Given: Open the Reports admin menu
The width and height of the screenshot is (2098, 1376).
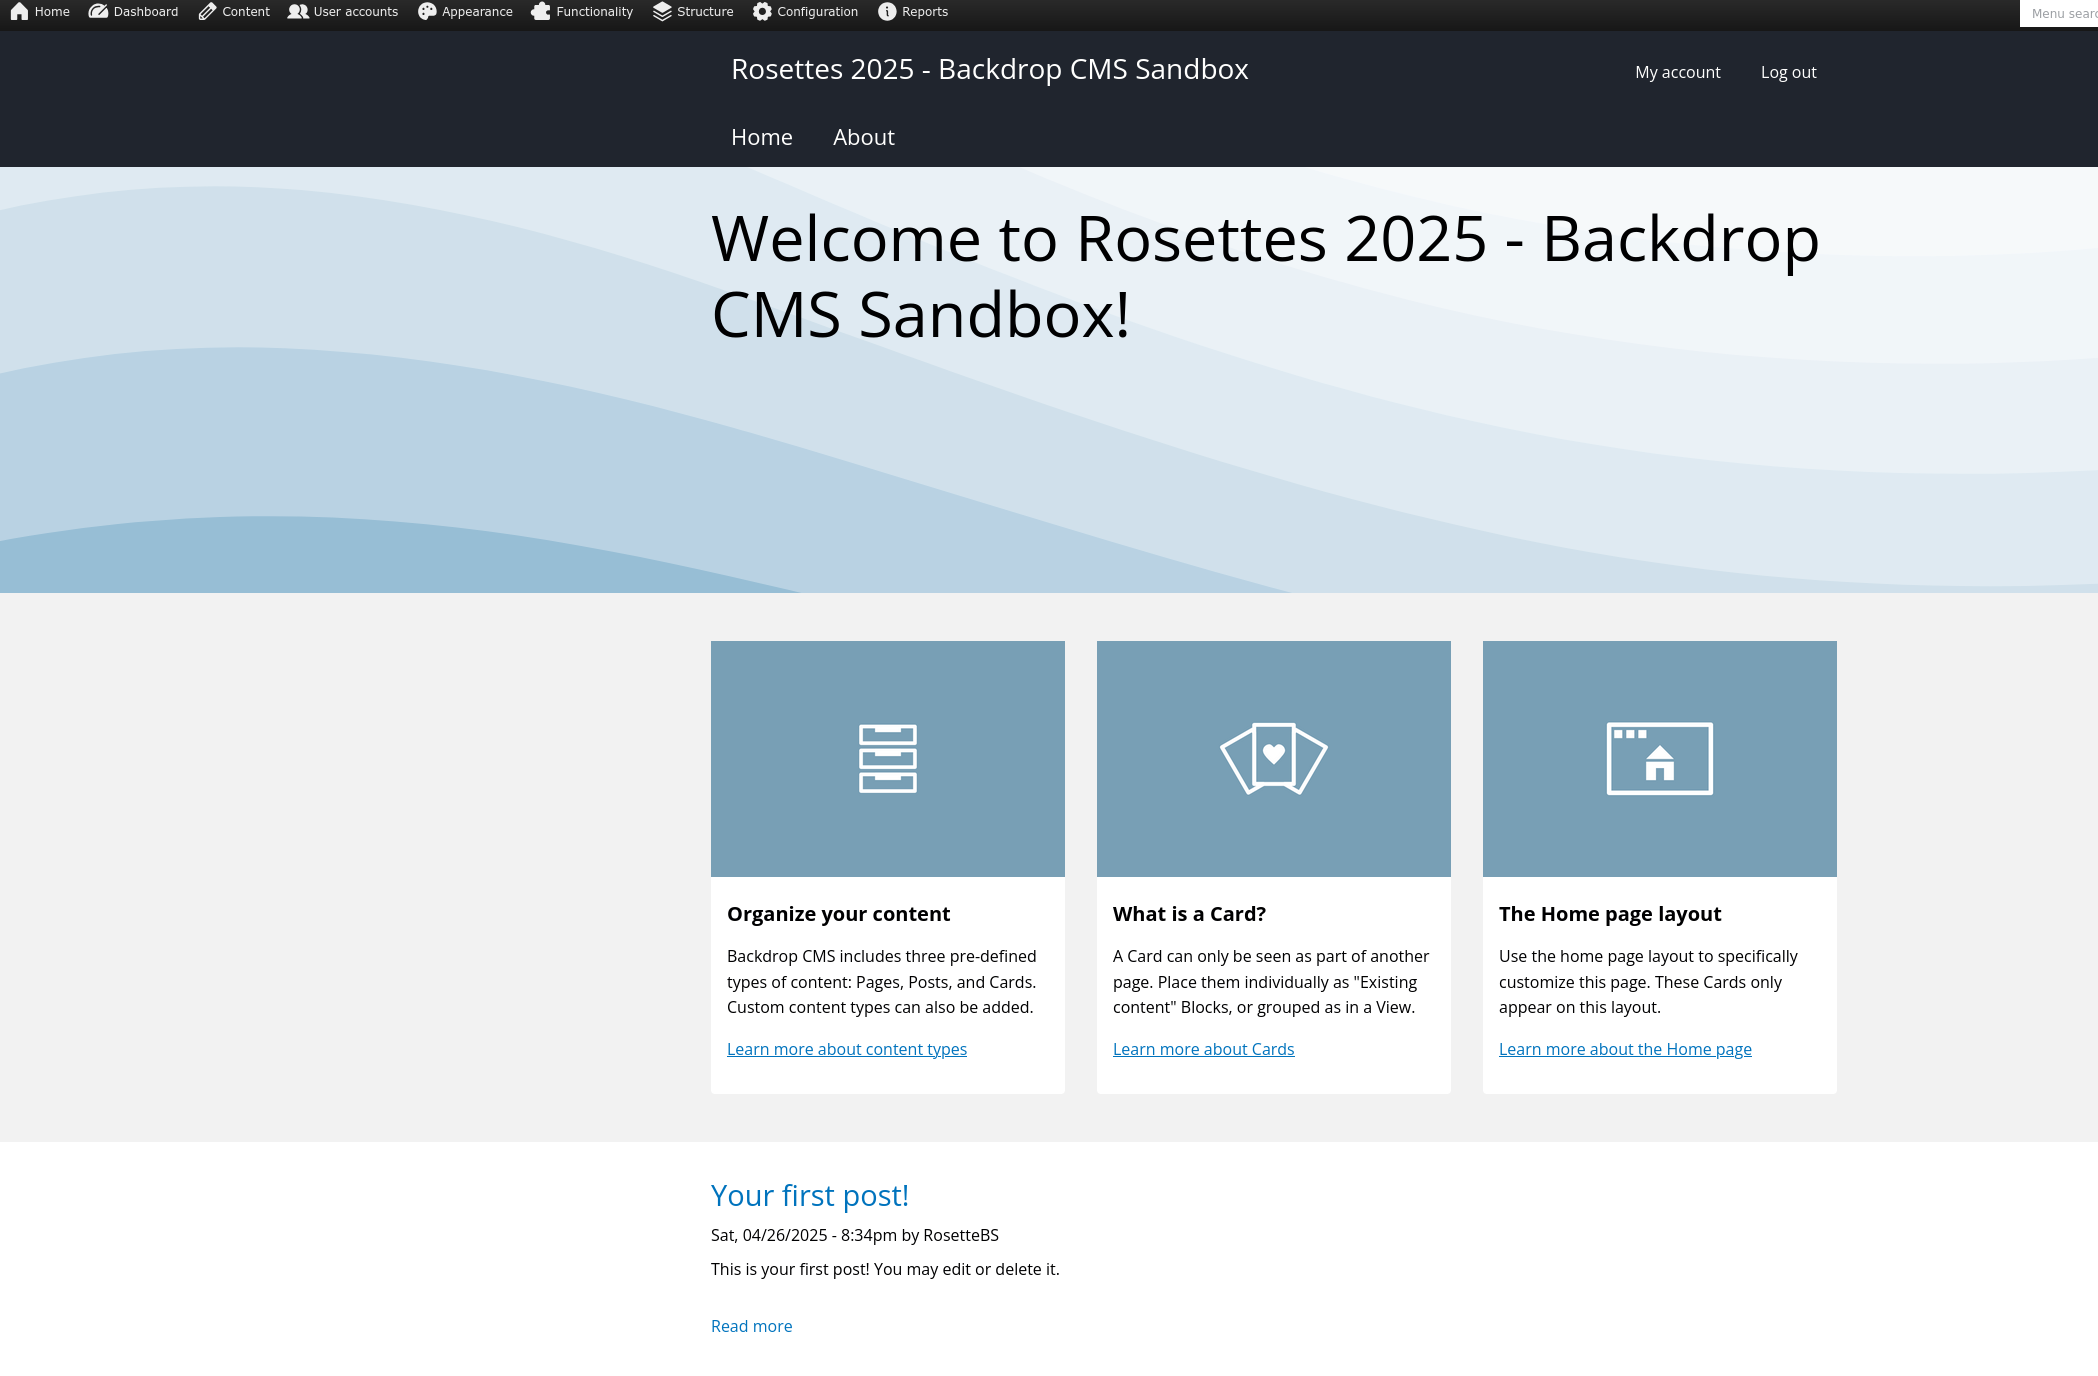Looking at the screenshot, I should click(x=913, y=12).
